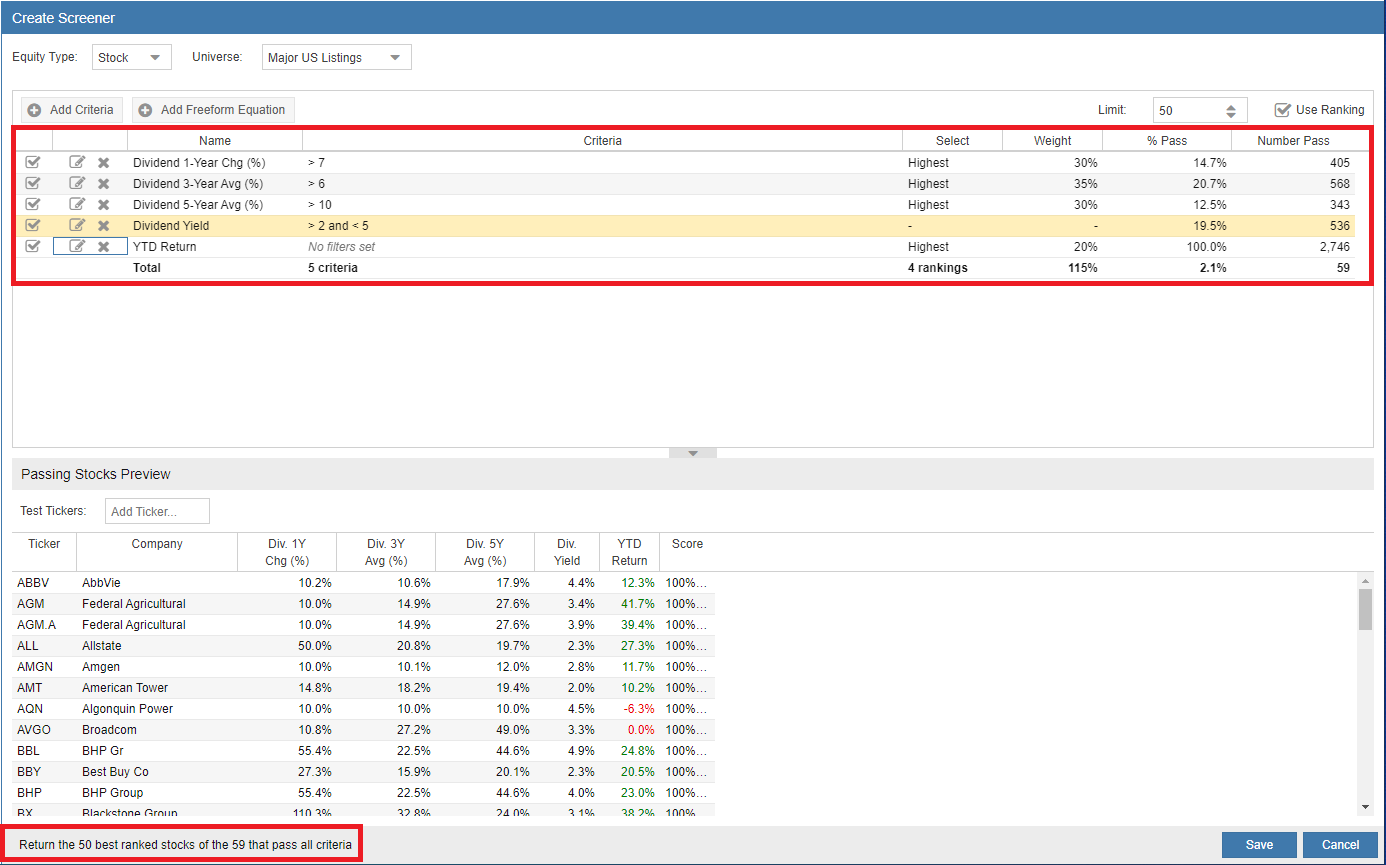
Task: Save the screener
Action: [1259, 845]
